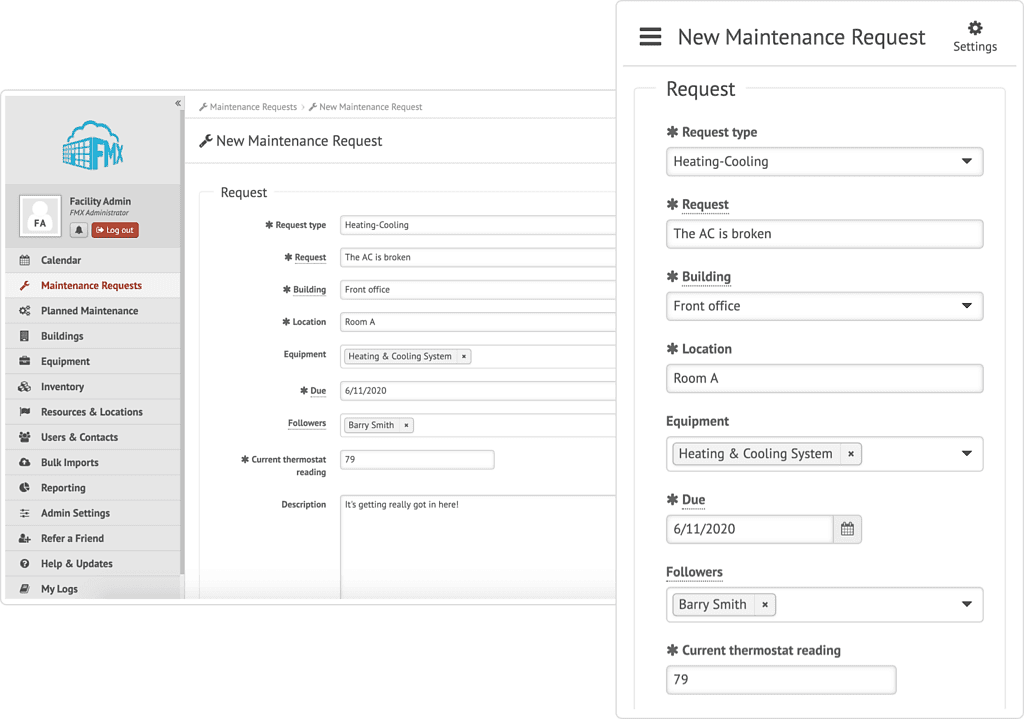Expand the Followers dropdown
Viewport: 1024px width, 719px height.
click(964, 604)
